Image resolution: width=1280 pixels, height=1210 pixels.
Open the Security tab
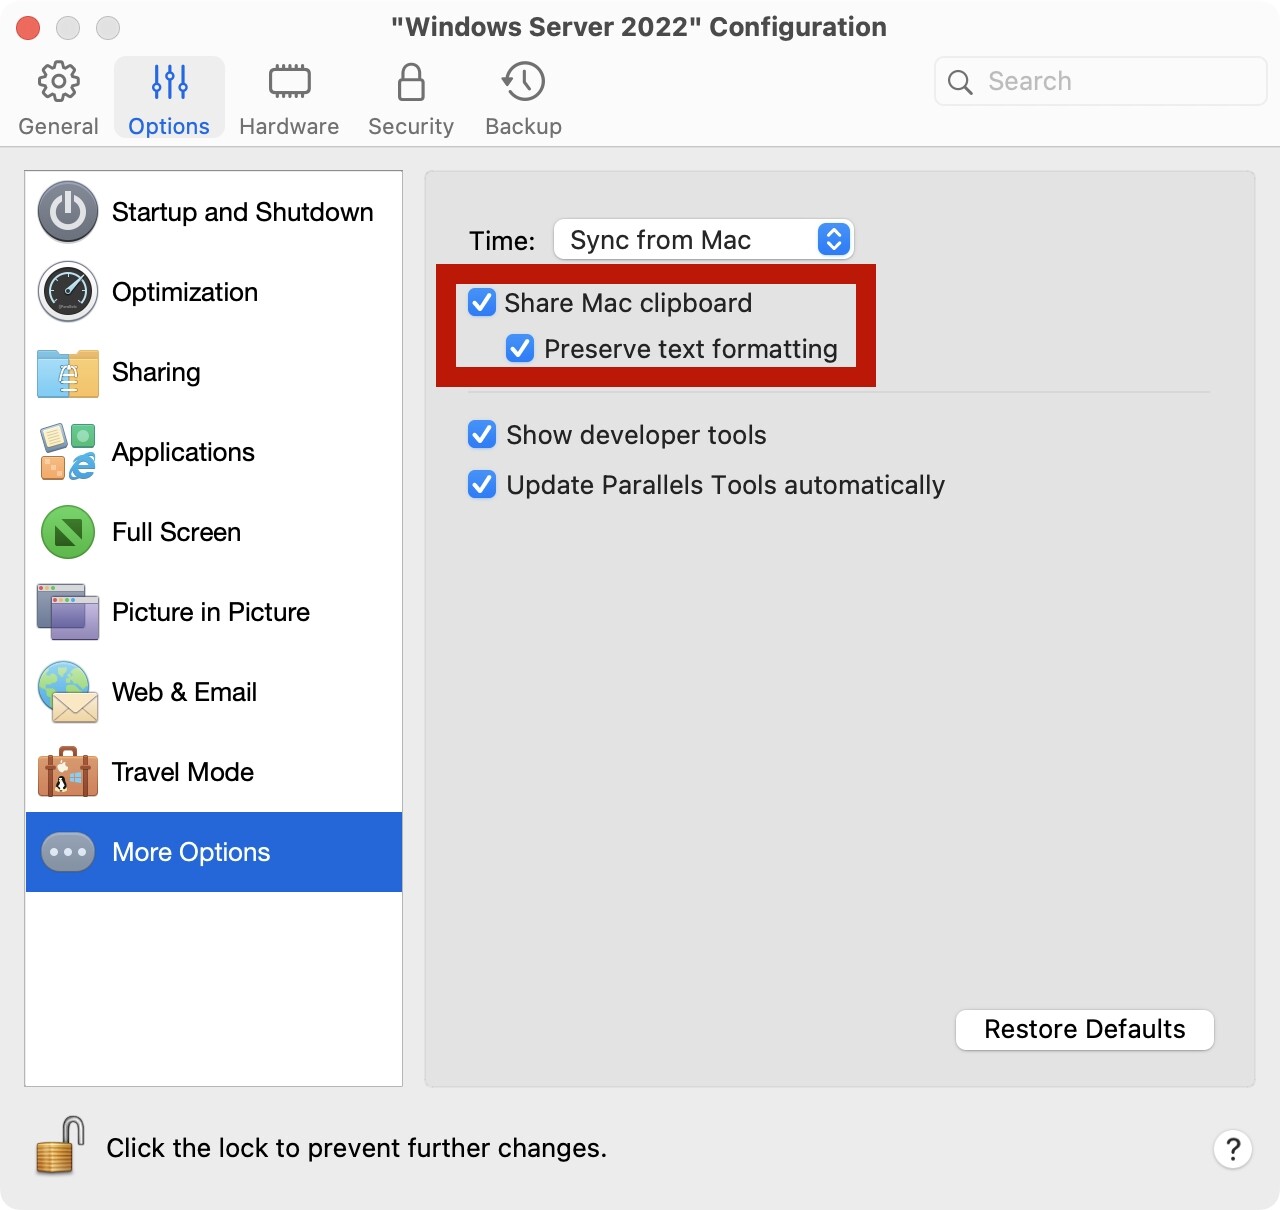click(x=411, y=98)
